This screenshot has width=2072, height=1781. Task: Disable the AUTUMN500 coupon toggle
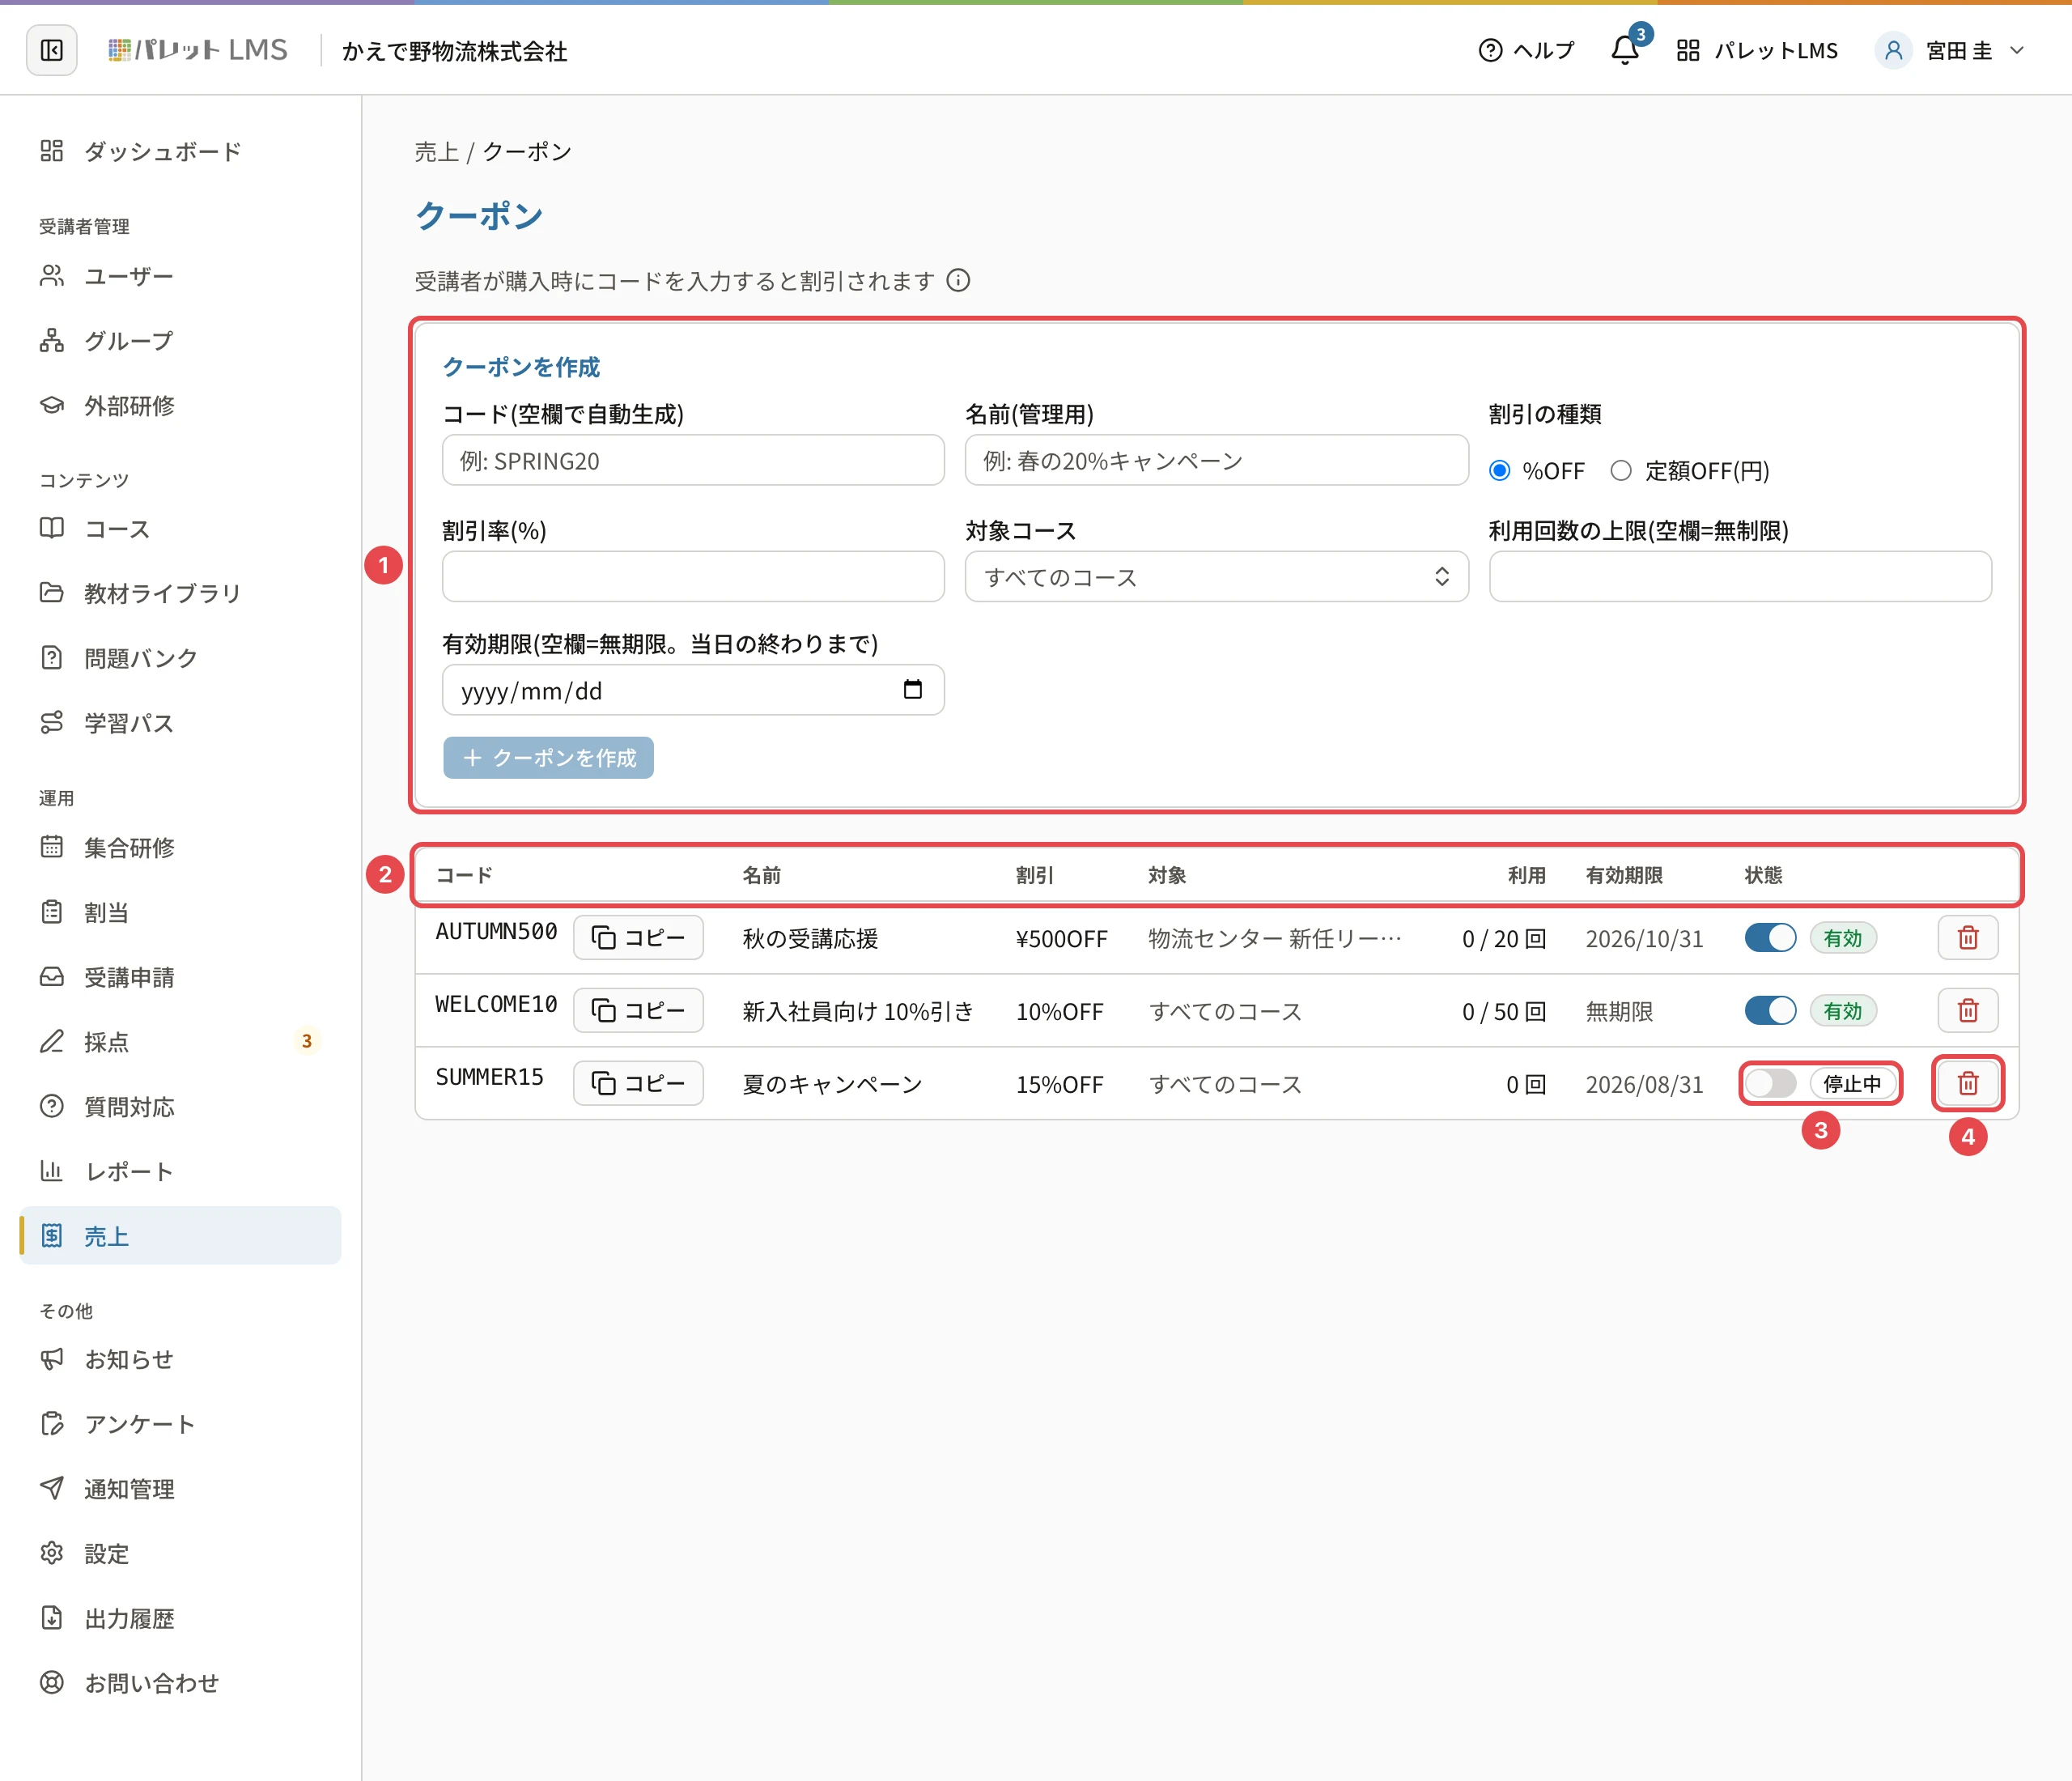click(x=1770, y=938)
